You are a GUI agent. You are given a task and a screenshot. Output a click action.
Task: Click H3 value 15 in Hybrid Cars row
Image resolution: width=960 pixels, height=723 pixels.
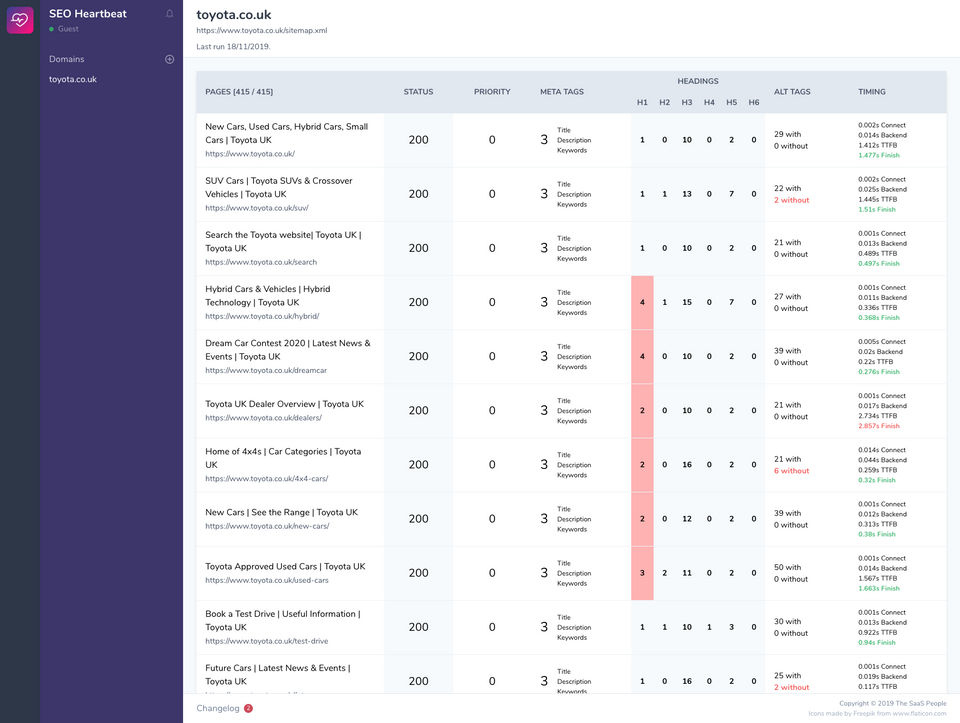click(687, 302)
